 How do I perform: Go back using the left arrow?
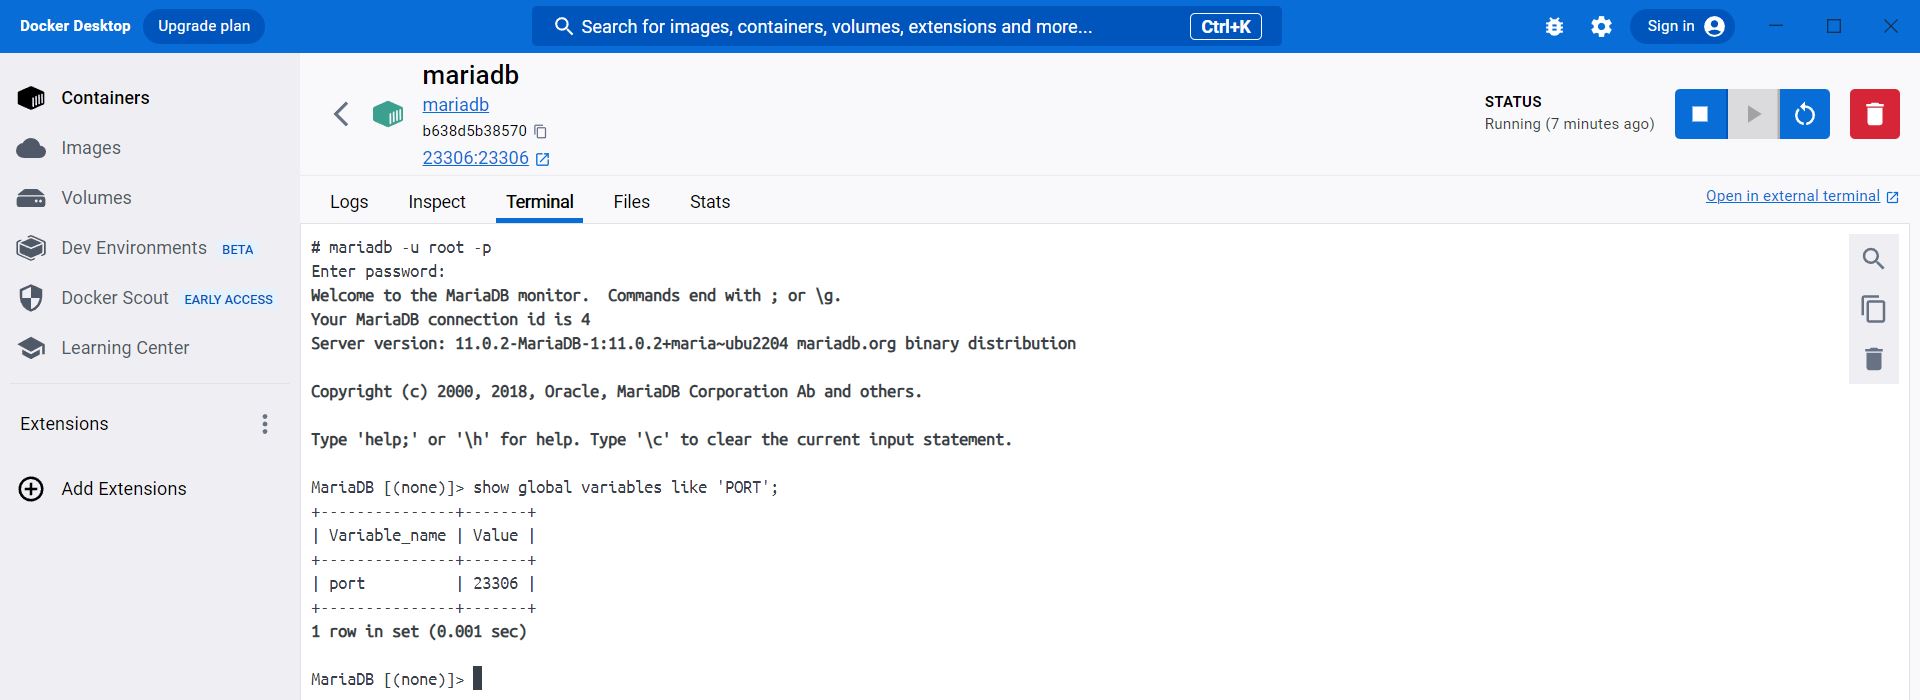tap(341, 114)
